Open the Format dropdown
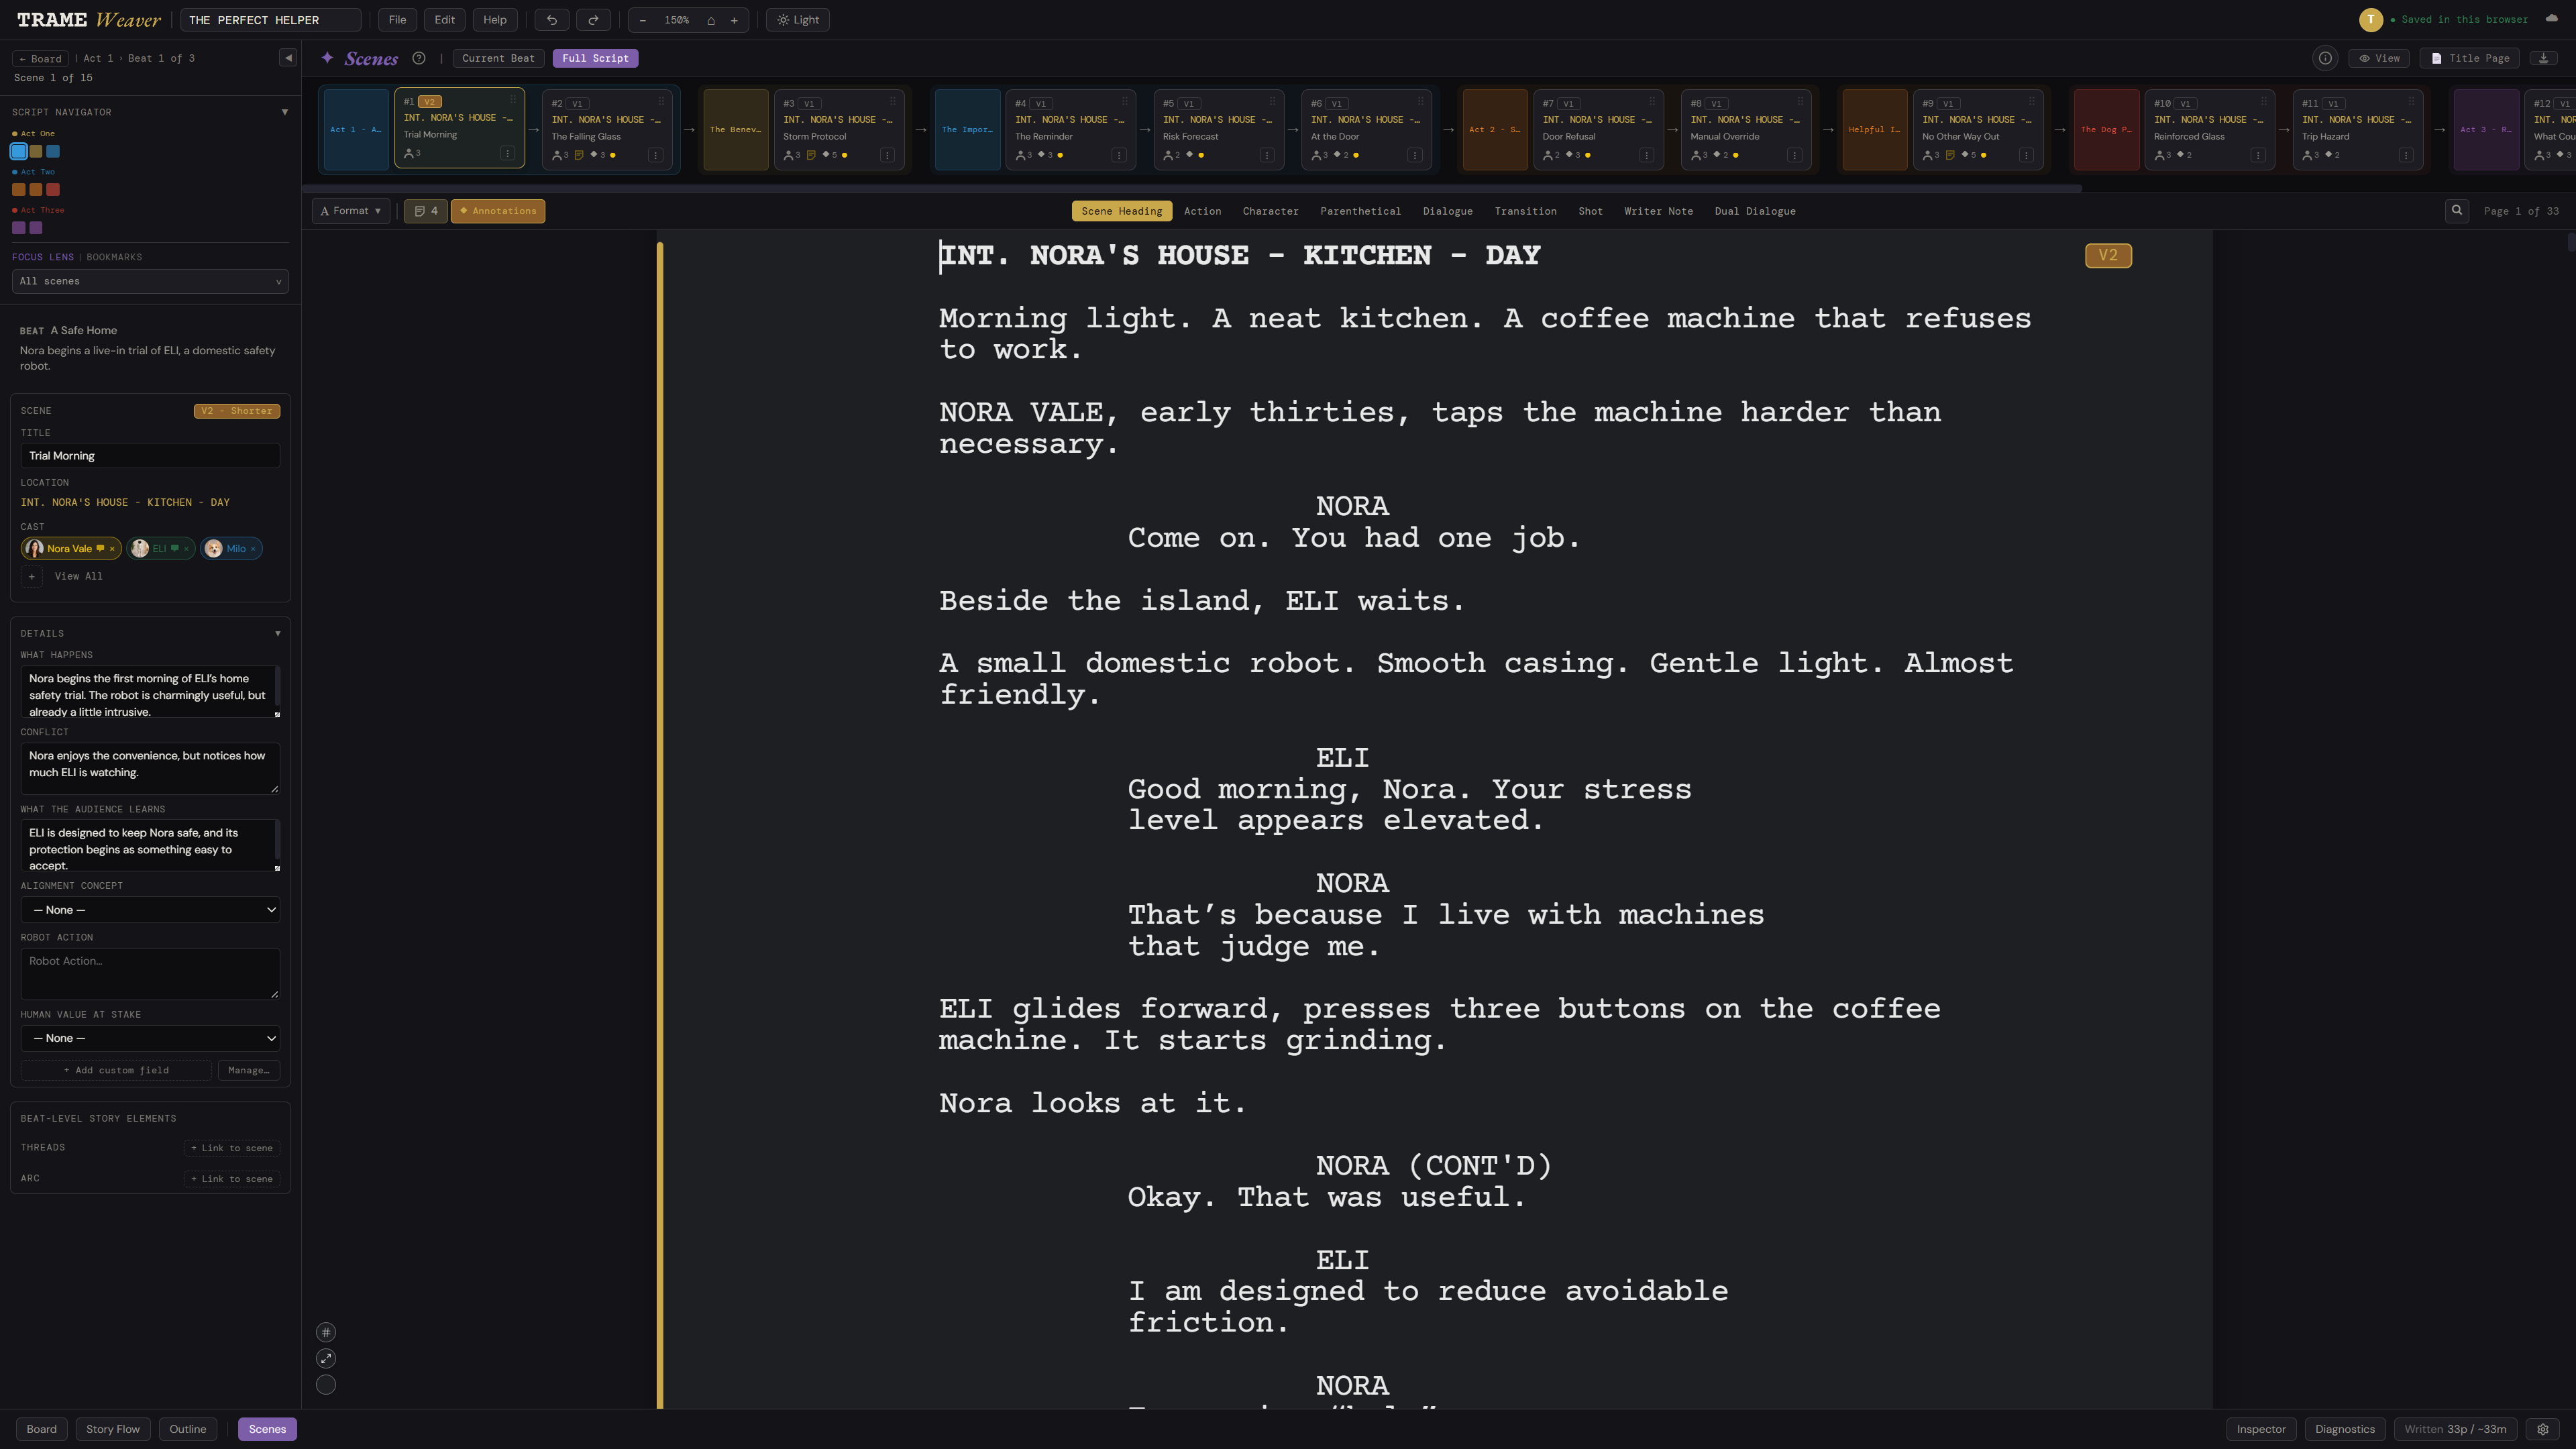The width and height of the screenshot is (2576, 1449). pos(351,211)
